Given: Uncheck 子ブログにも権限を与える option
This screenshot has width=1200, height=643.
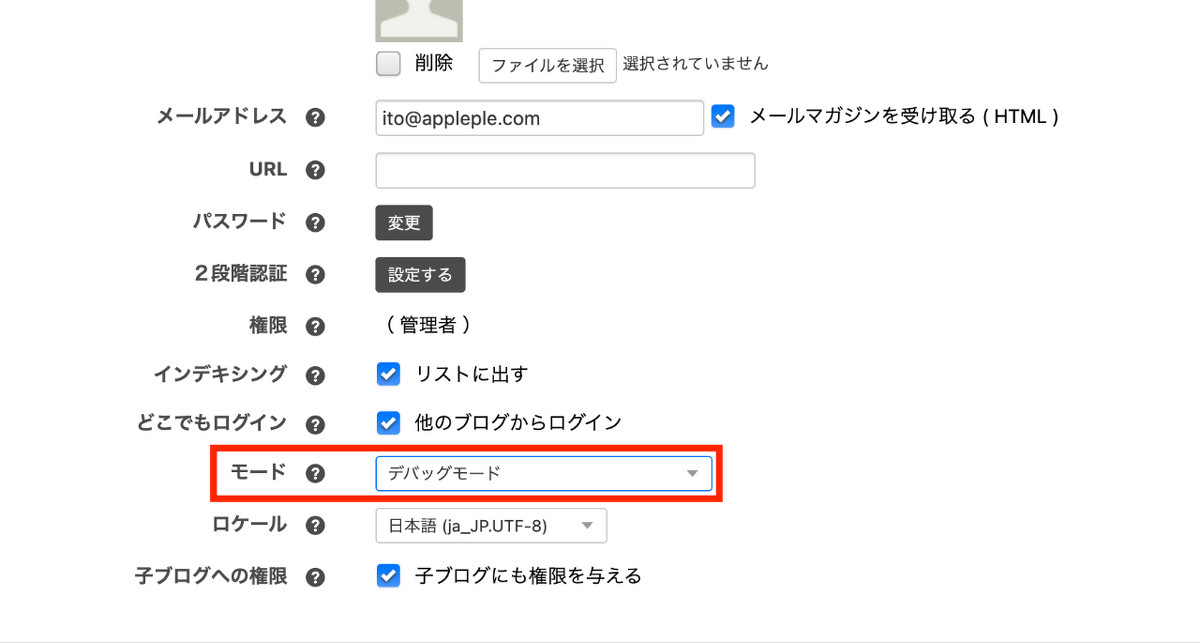Looking at the screenshot, I should 388,575.
